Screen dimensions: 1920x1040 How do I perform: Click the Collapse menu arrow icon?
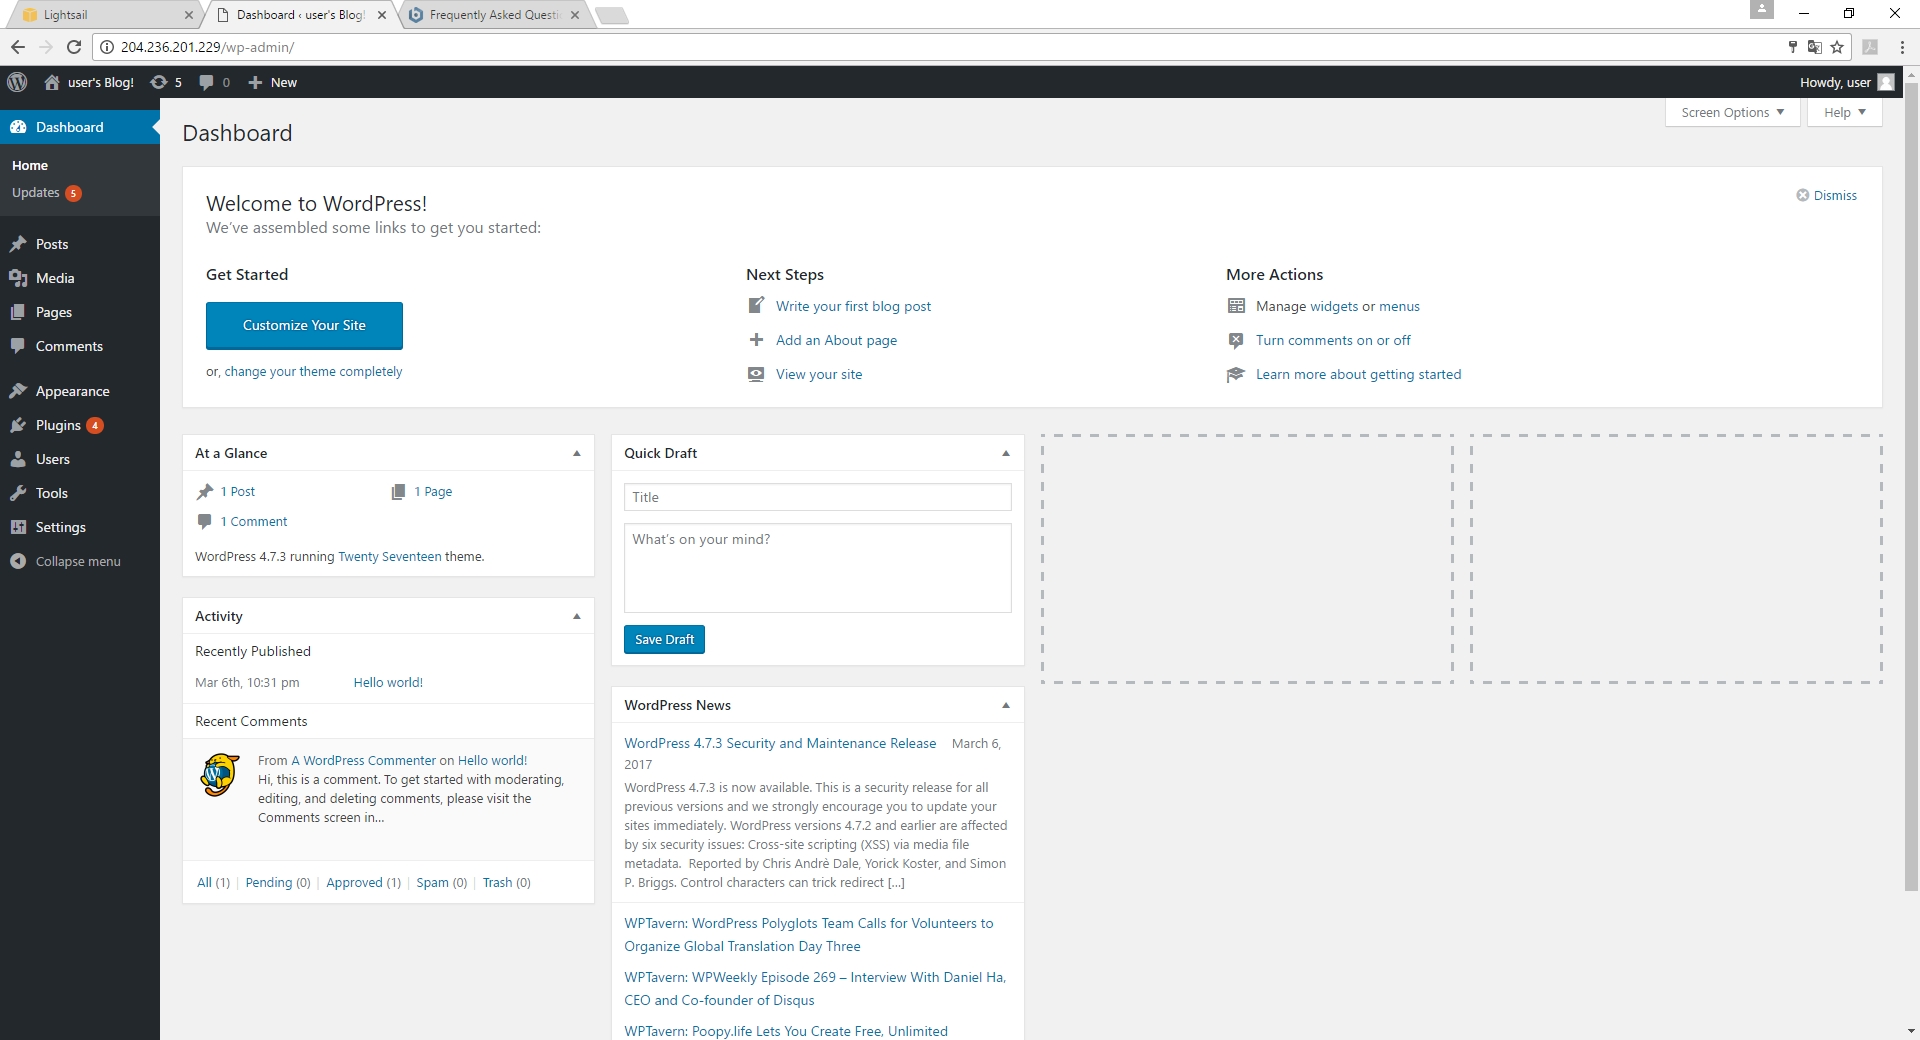tap(18, 561)
